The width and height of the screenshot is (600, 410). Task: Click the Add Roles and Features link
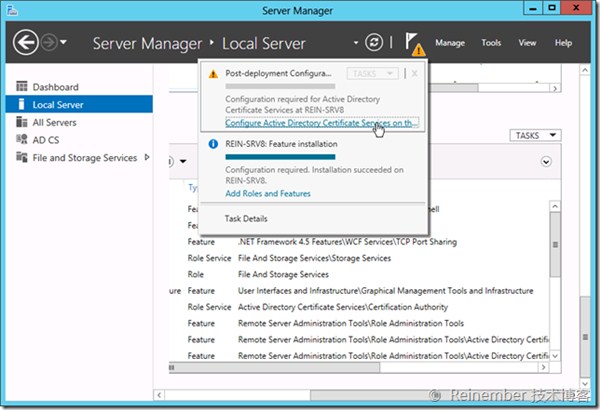click(x=267, y=193)
